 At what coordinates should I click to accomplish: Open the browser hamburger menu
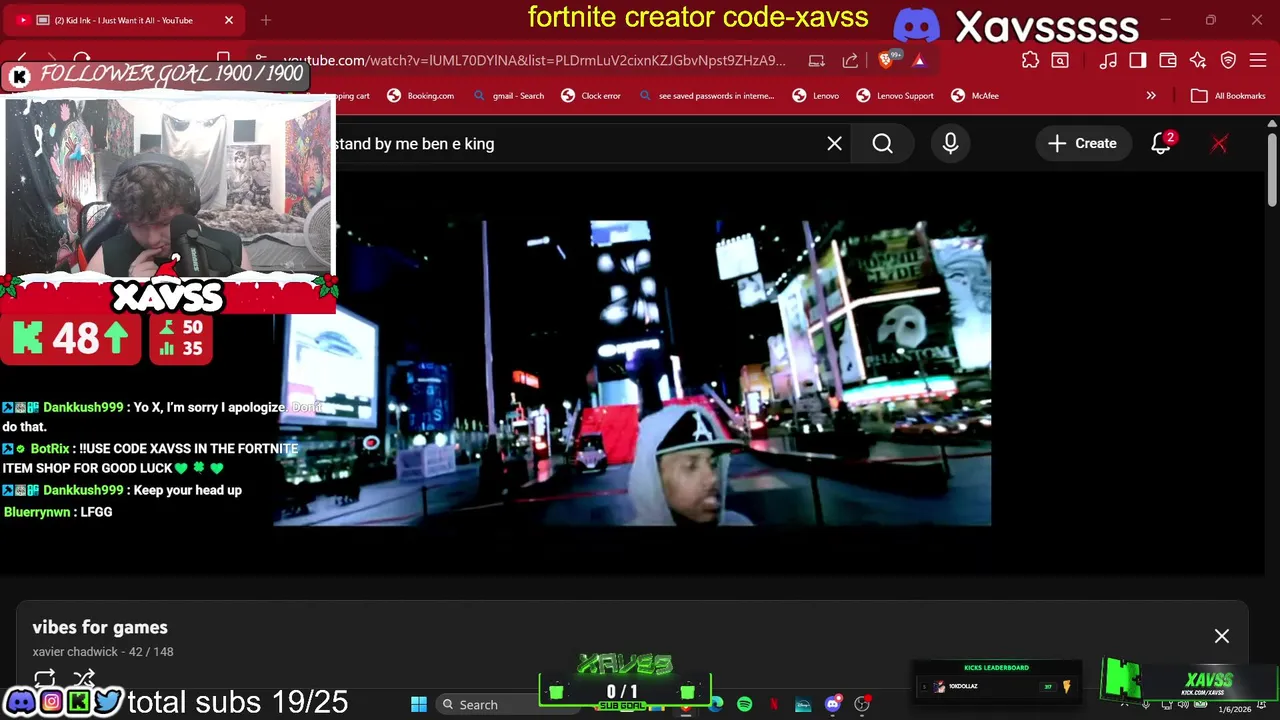pyautogui.click(x=1258, y=61)
